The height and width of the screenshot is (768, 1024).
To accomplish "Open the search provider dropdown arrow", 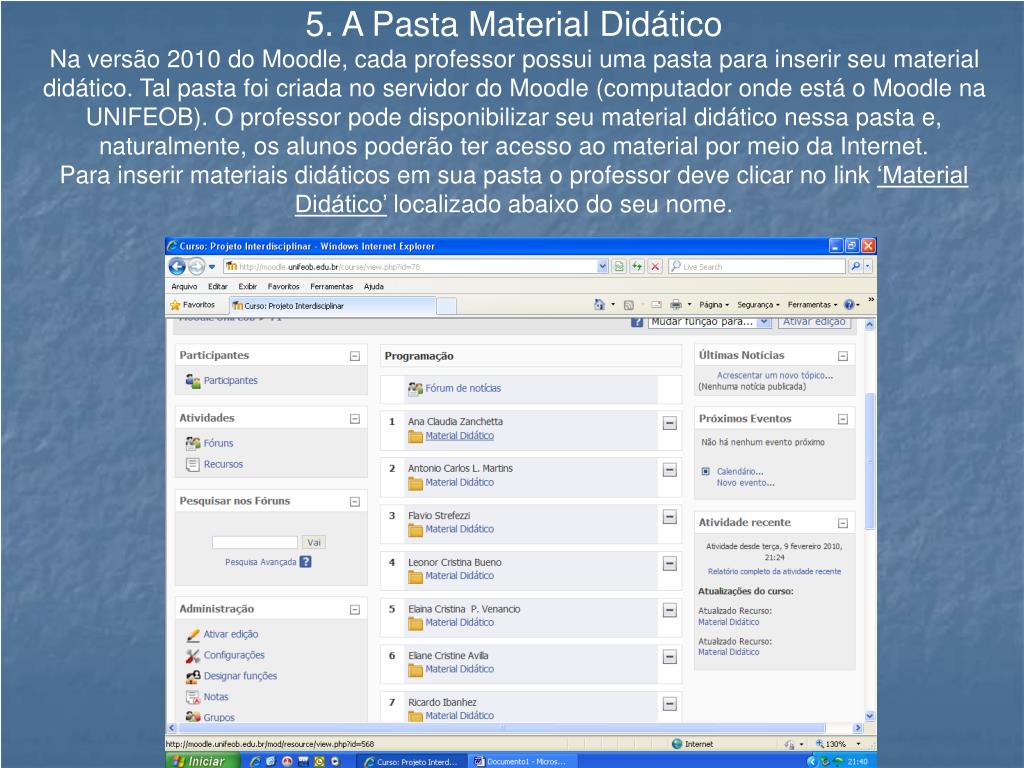I will coord(868,266).
